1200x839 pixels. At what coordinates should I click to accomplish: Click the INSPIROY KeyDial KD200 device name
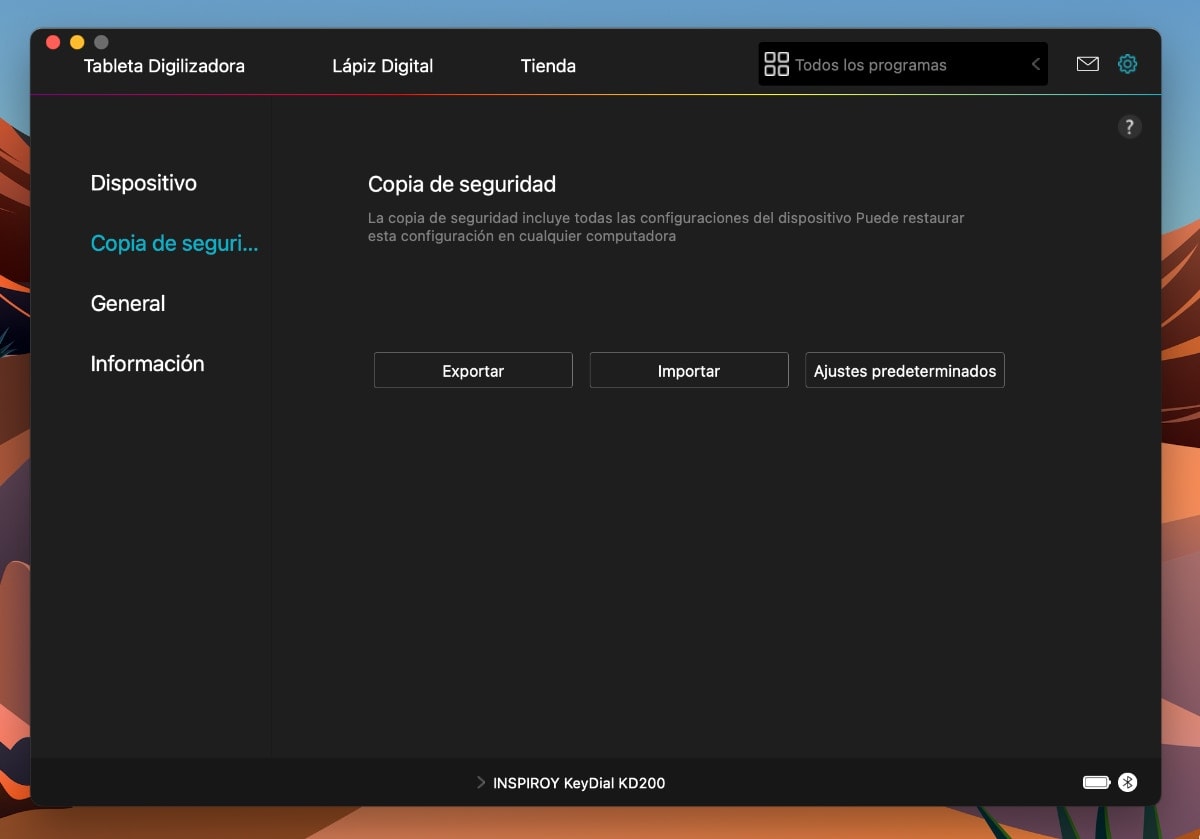[578, 783]
